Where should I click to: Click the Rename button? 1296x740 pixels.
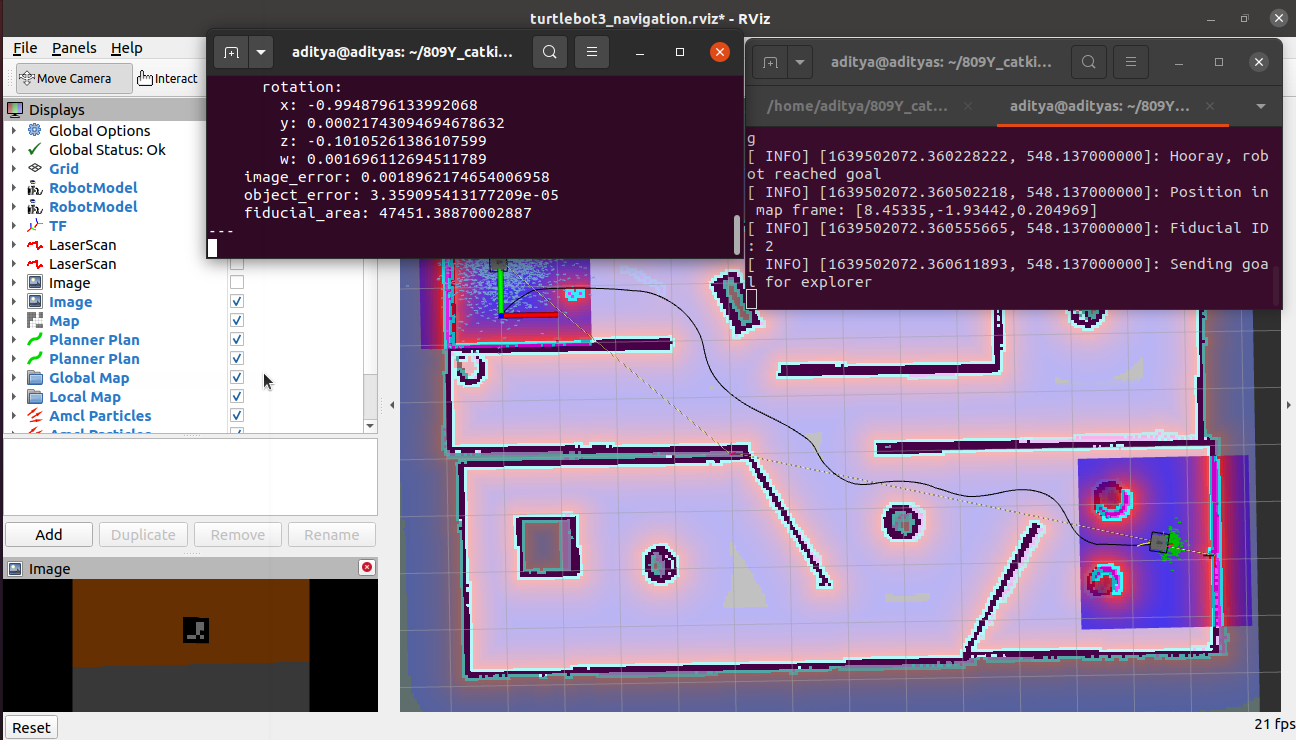tap(331, 535)
